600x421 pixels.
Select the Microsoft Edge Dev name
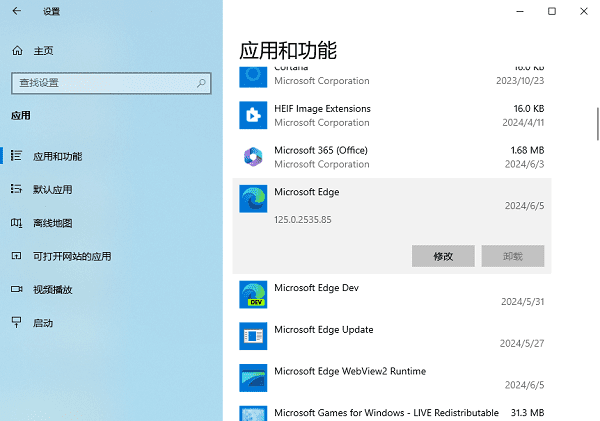click(x=316, y=288)
